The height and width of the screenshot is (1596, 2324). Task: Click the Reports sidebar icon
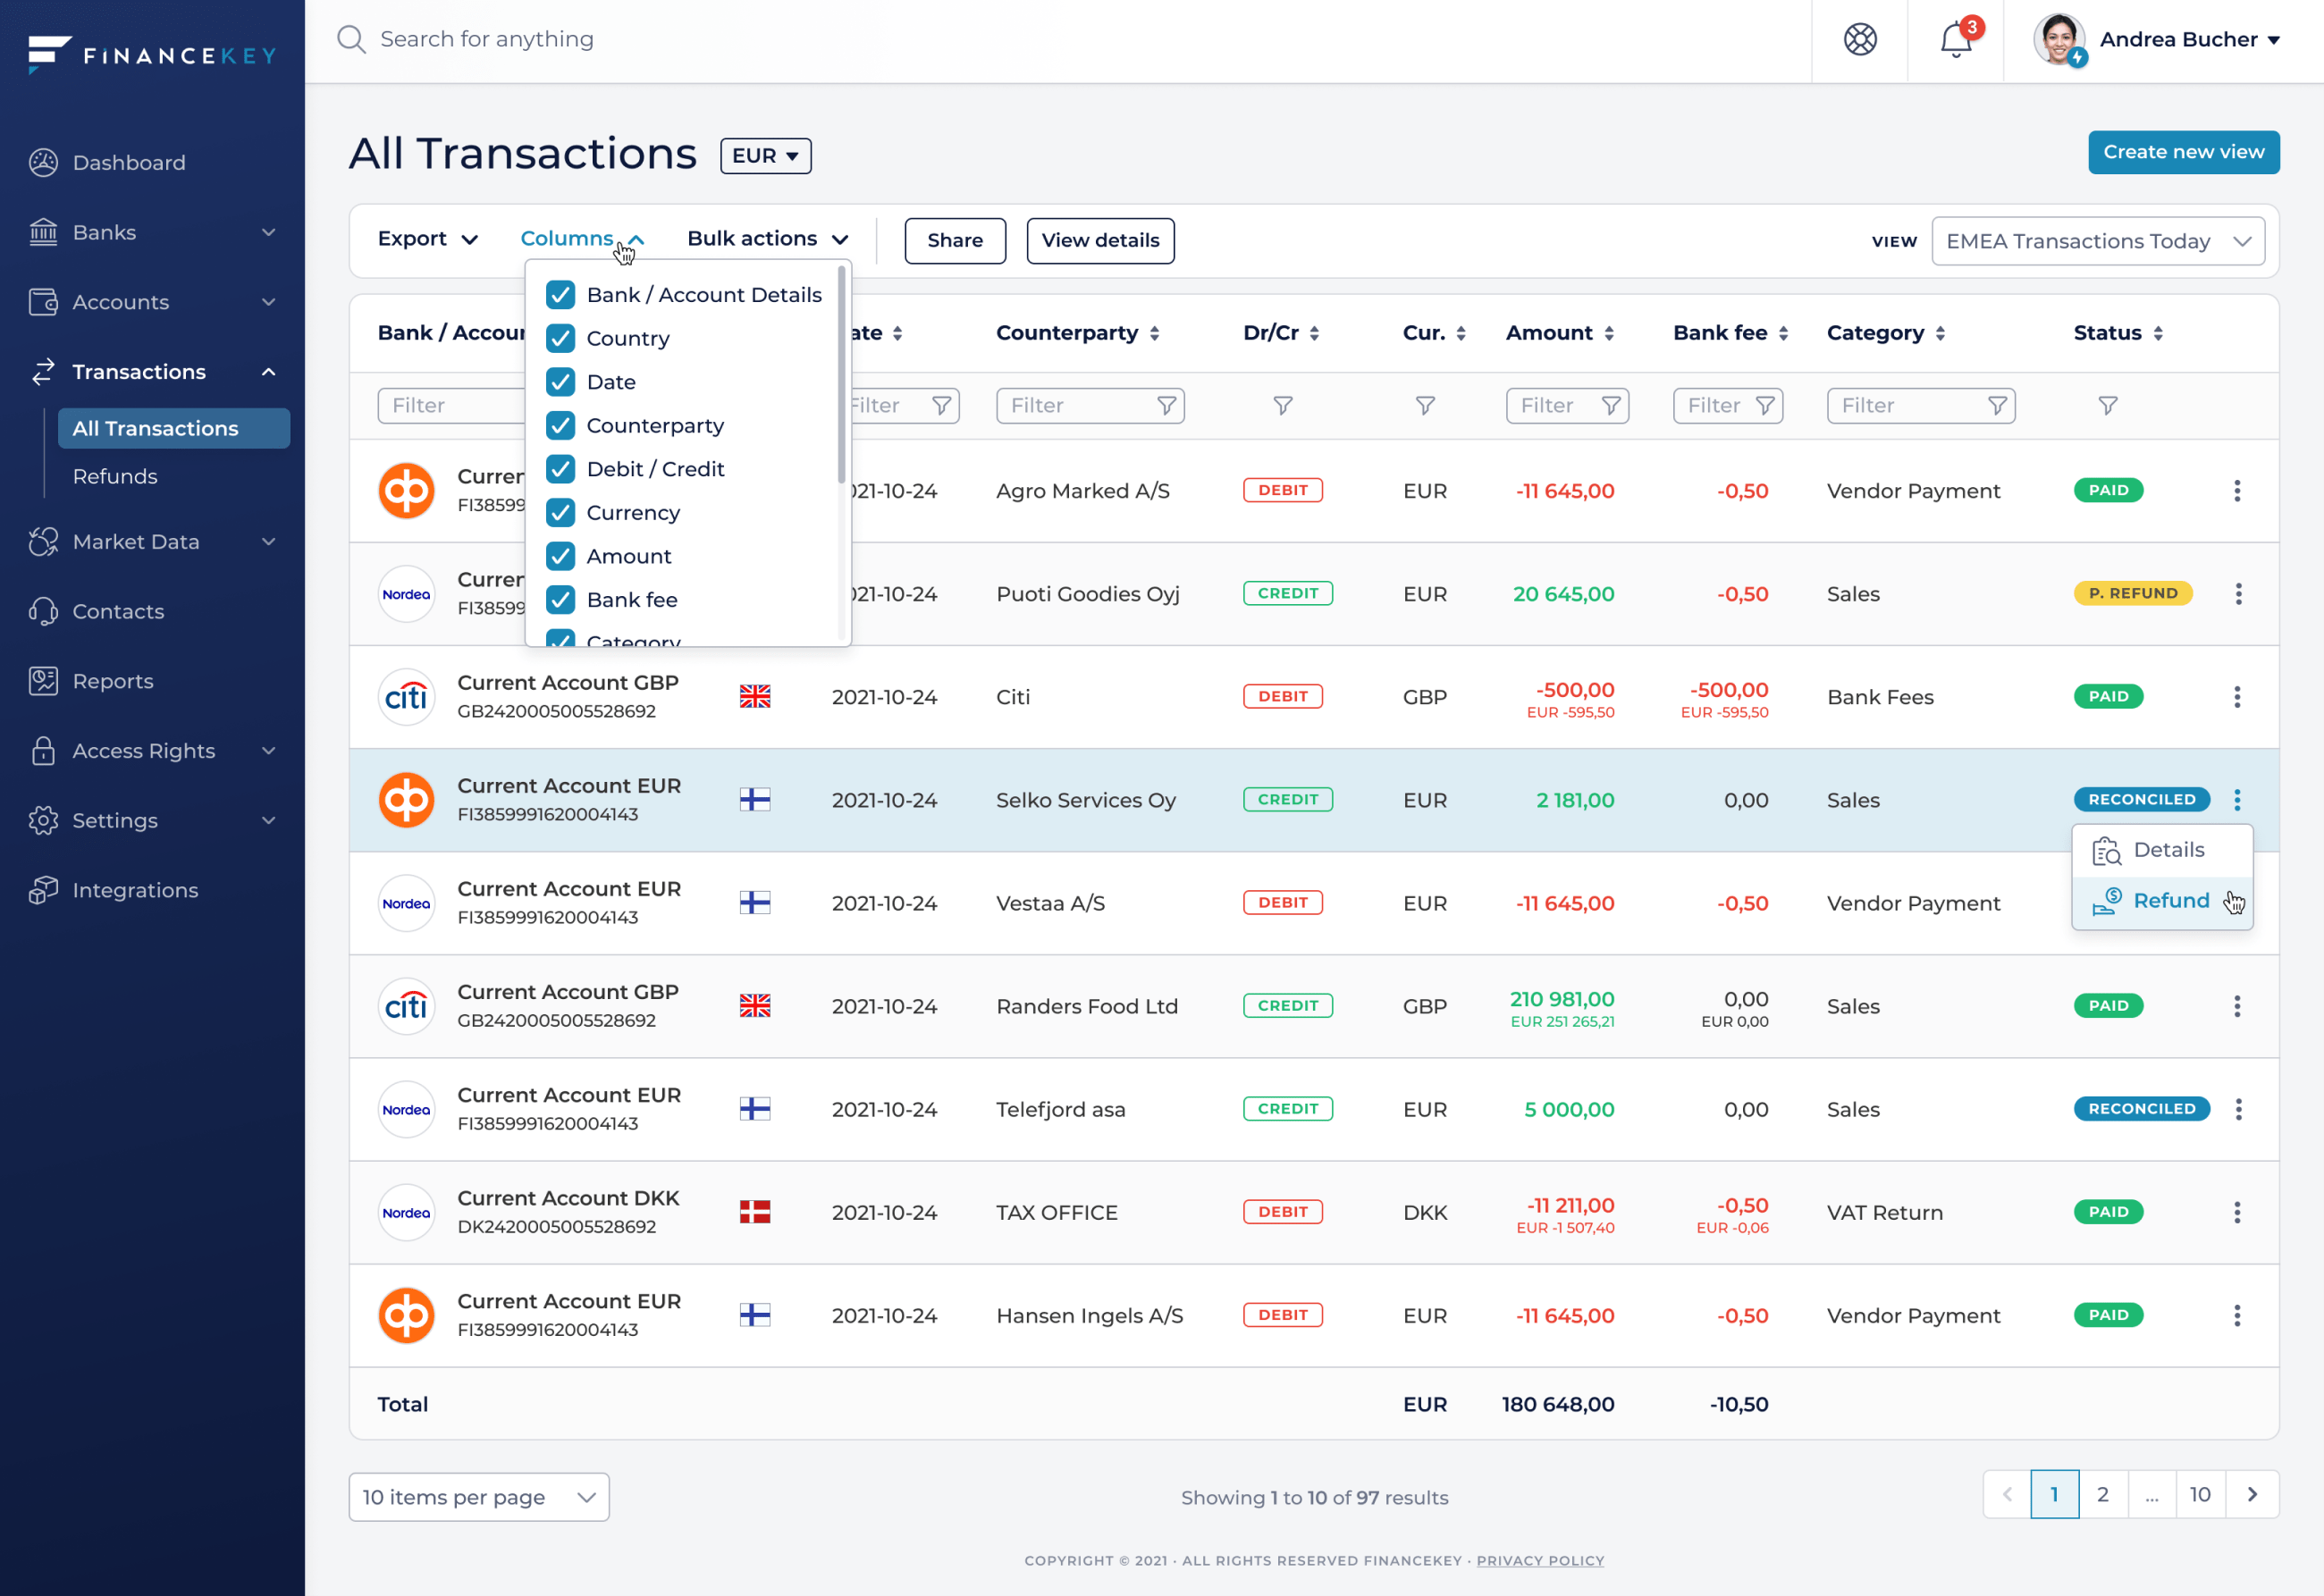pyautogui.click(x=43, y=681)
